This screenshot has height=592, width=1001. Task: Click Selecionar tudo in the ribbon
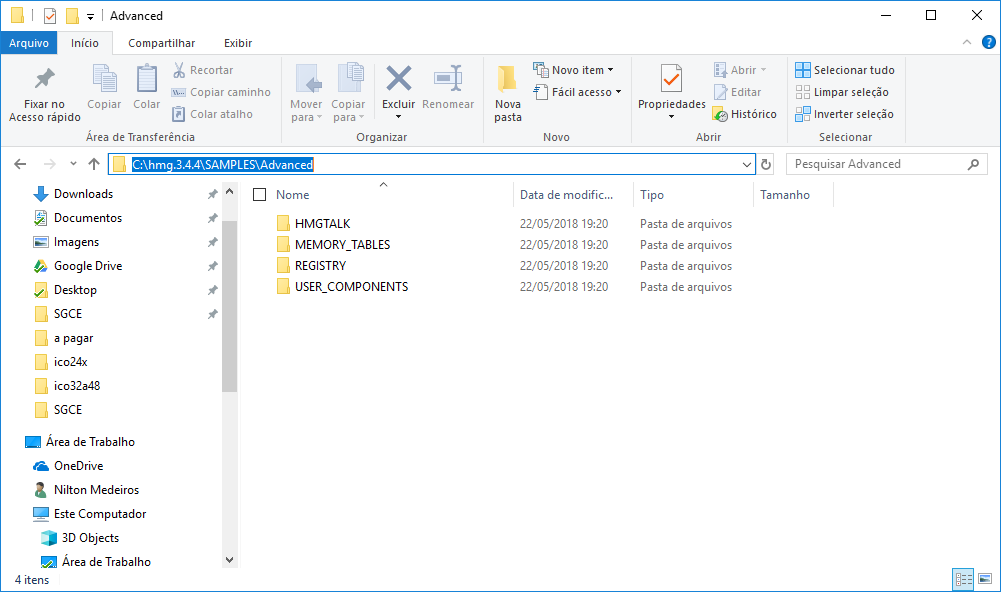[845, 70]
